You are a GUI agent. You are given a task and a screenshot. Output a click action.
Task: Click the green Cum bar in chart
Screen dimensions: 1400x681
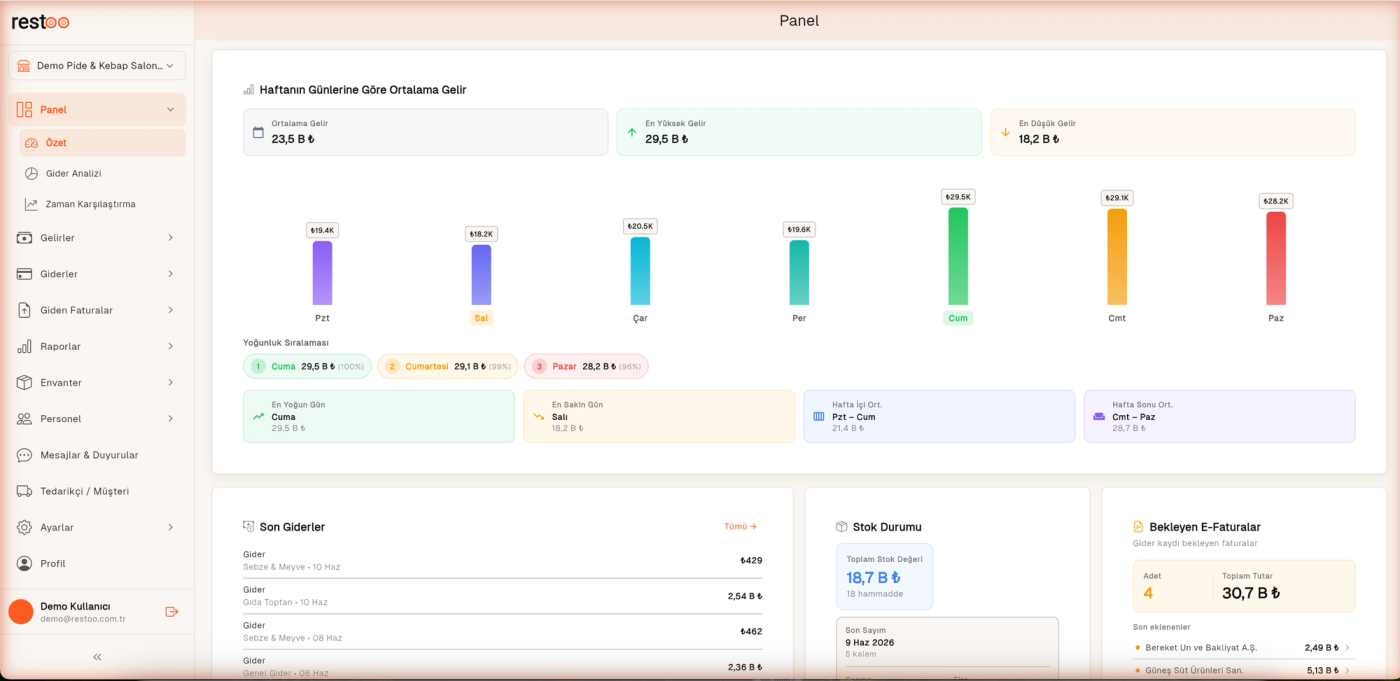point(958,256)
